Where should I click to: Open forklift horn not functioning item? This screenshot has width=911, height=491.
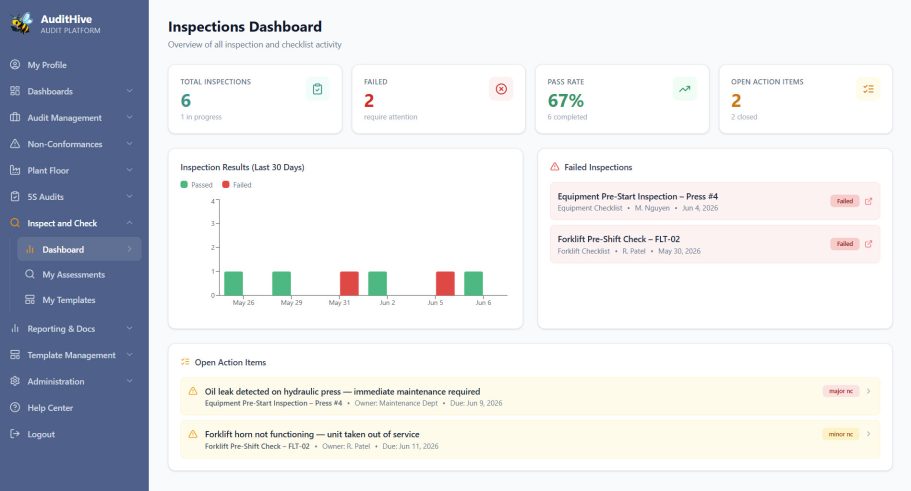[x=530, y=439]
